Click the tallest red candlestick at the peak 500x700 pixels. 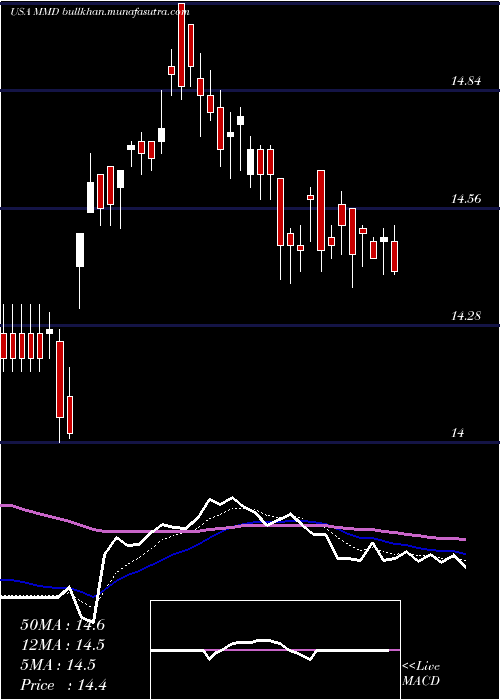coord(181,45)
